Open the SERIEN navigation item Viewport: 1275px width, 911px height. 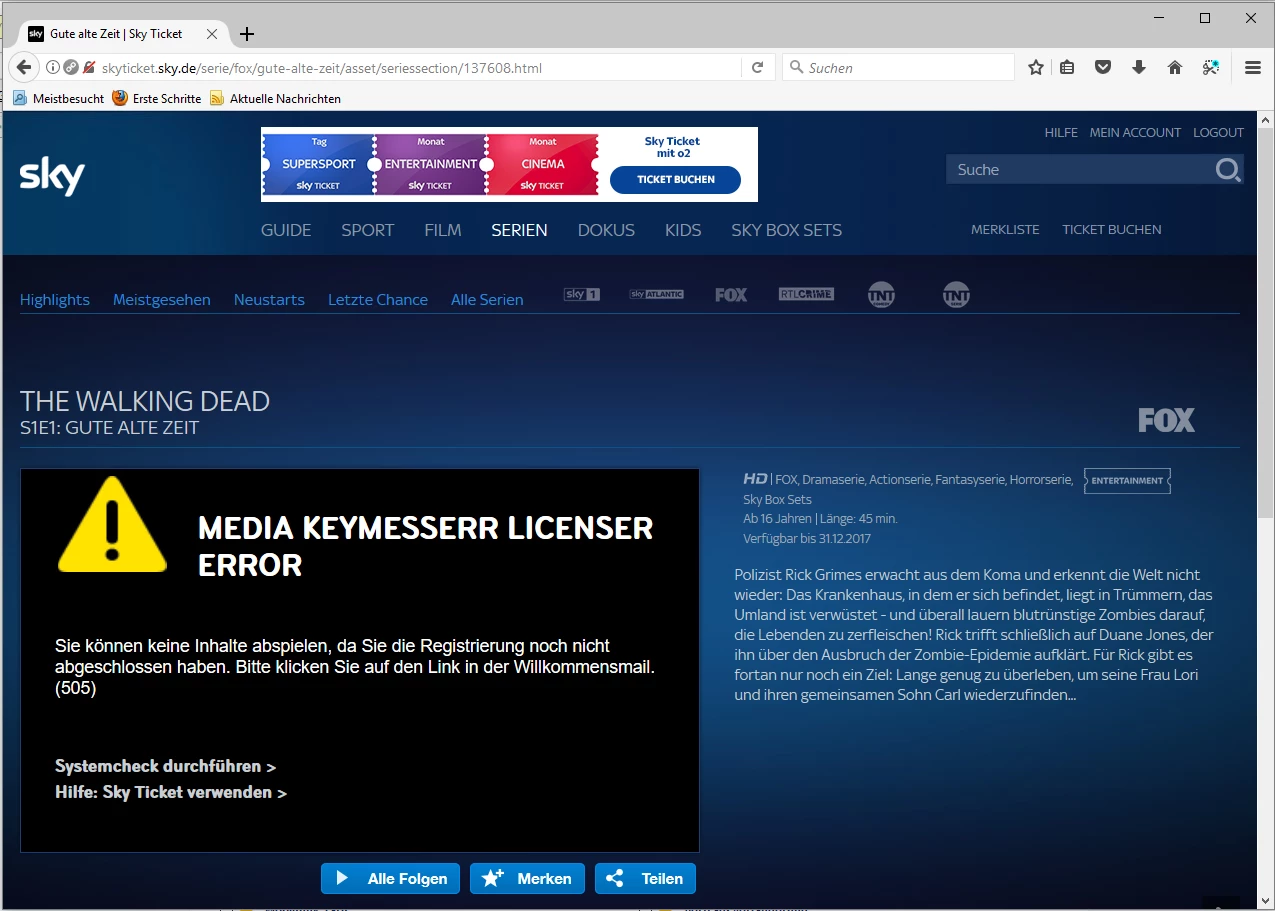519,230
